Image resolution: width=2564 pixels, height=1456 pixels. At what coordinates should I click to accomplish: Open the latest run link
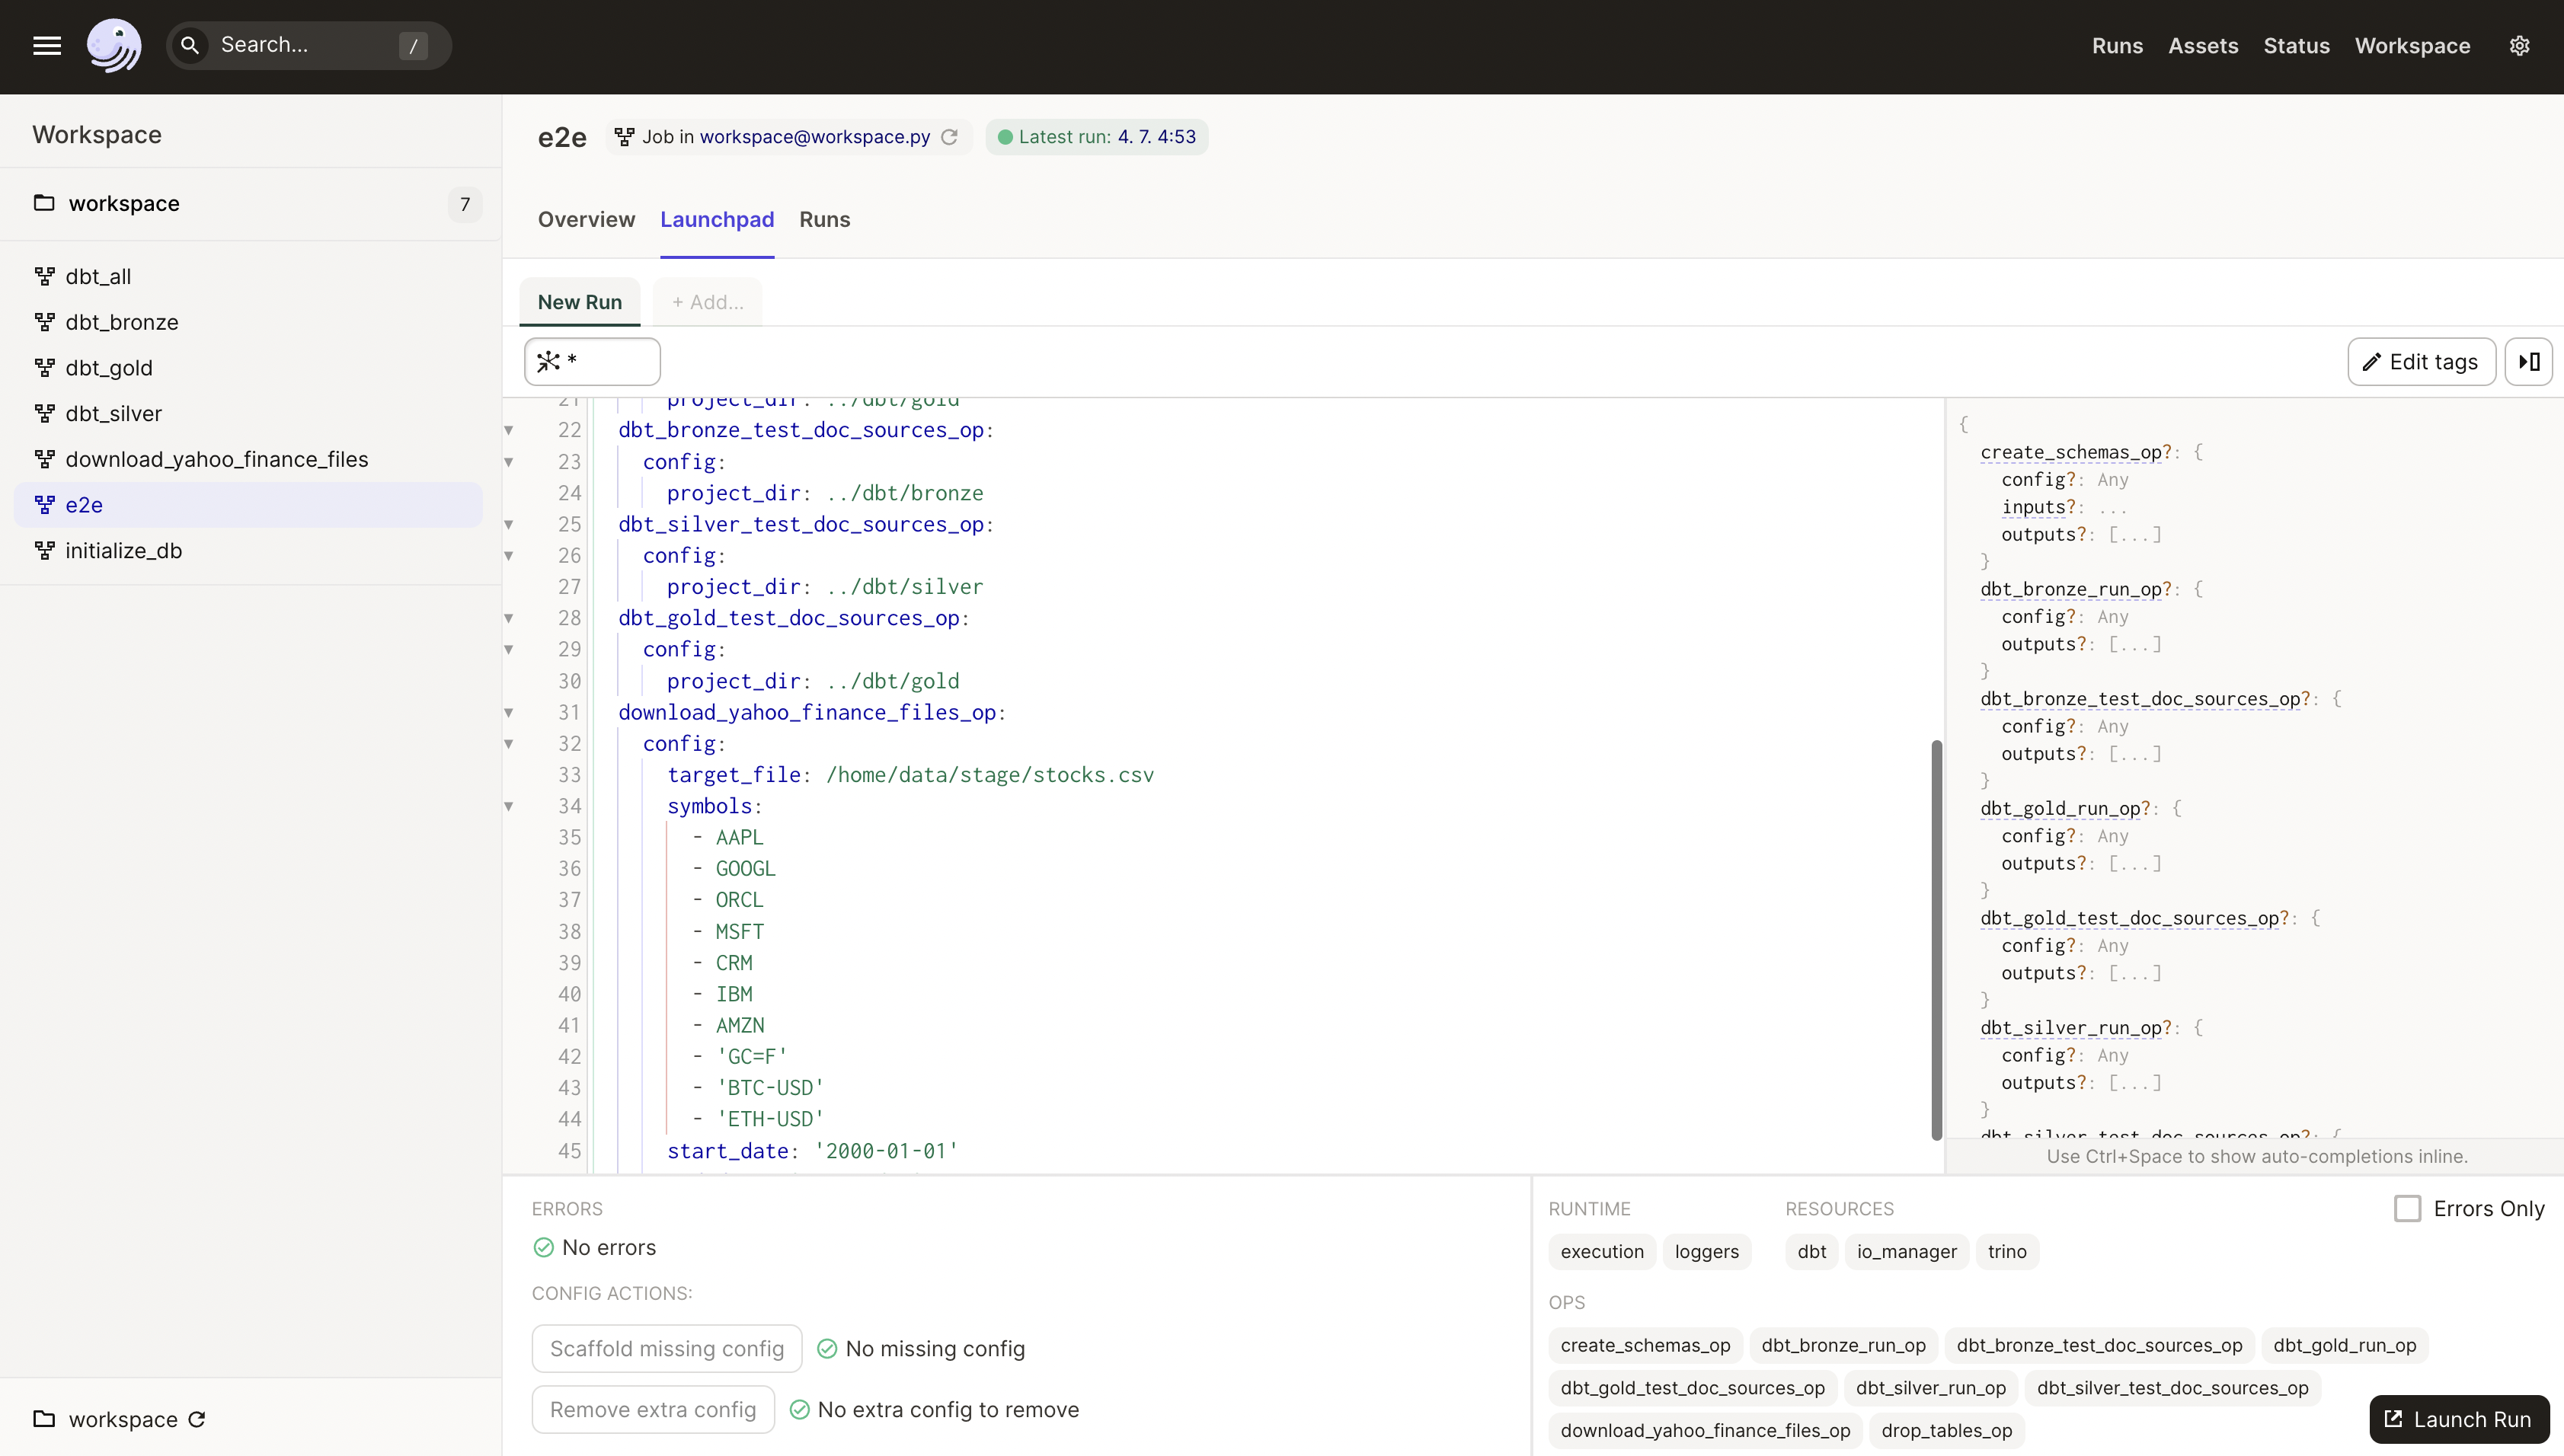point(1156,137)
